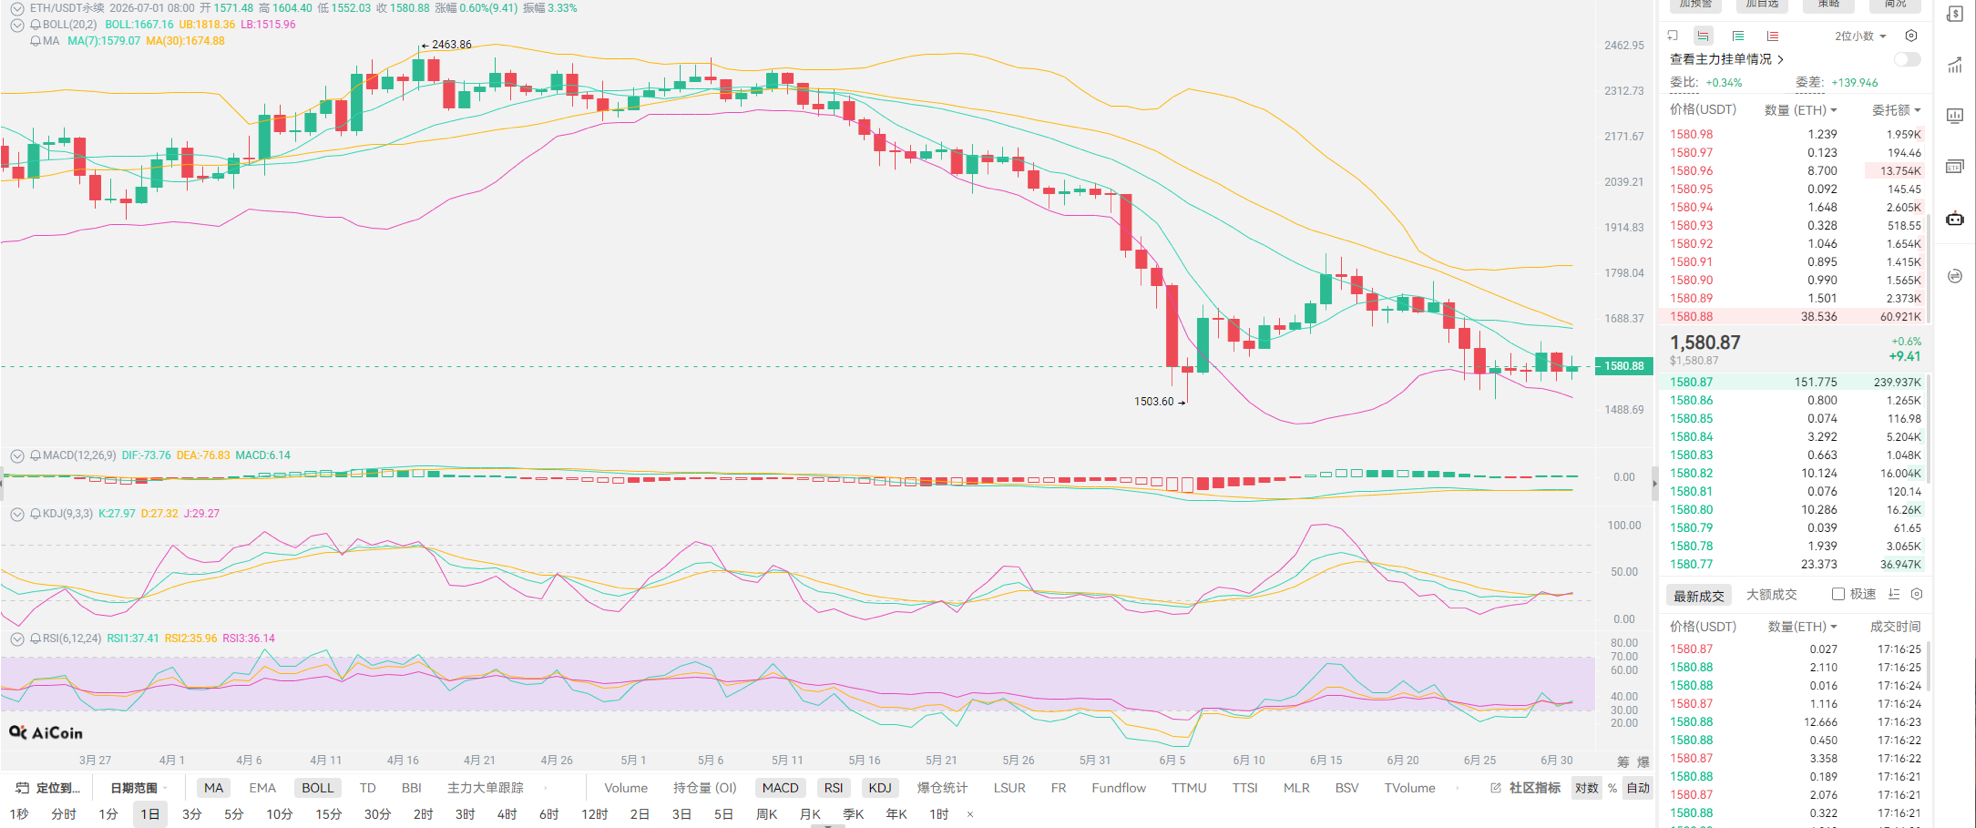Screen dimensions: 1976x828
Task: Open the 委托额 column dropdown
Action: click(1896, 110)
